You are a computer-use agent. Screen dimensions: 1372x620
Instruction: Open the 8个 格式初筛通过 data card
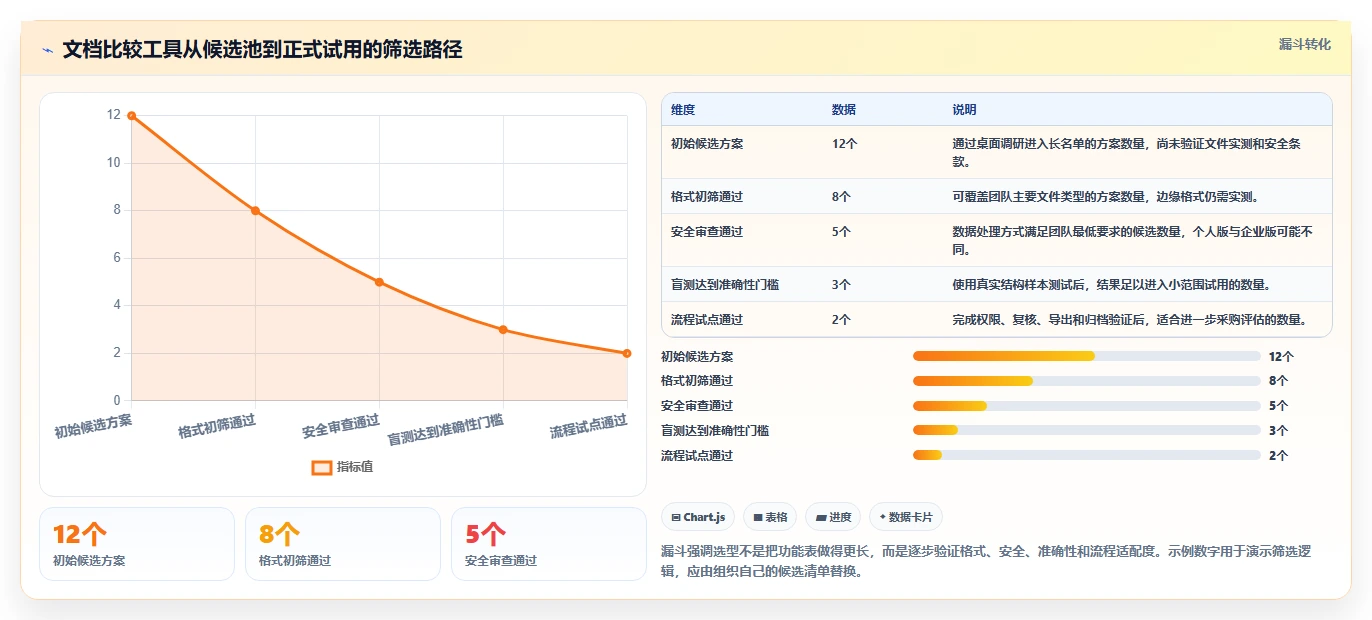point(343,544)
